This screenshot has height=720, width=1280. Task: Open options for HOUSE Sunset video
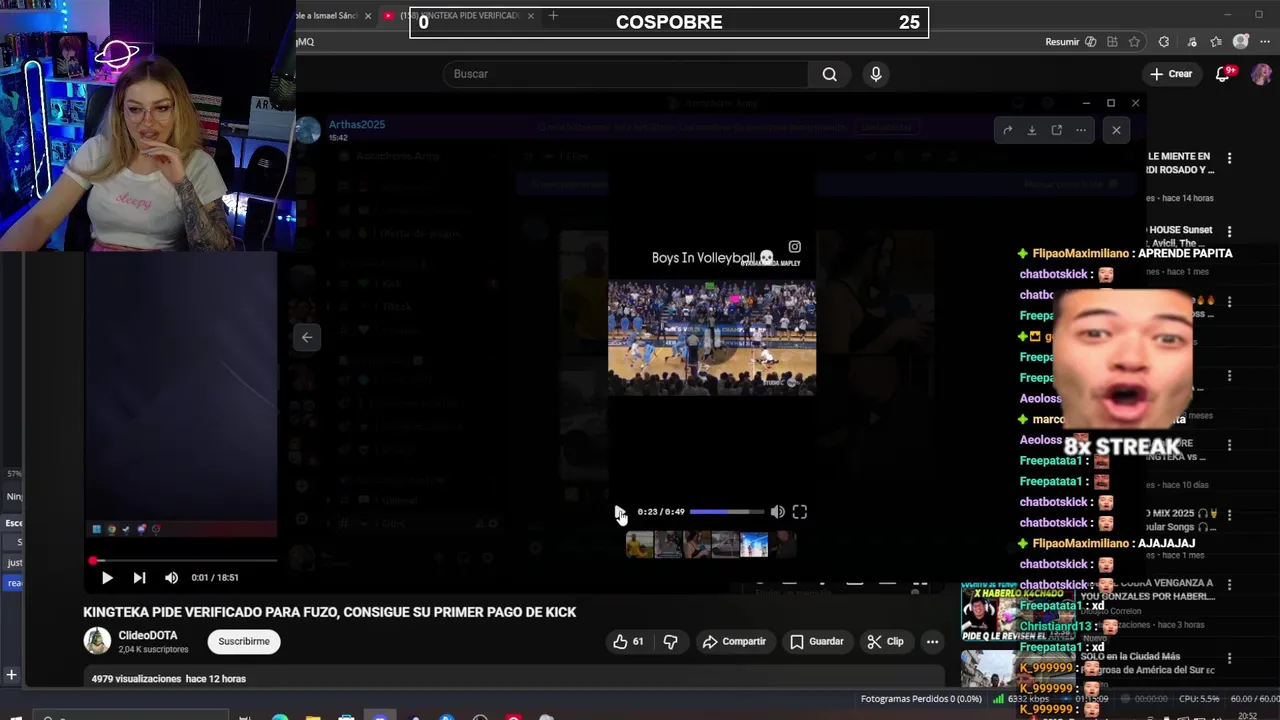[1229, 231]
